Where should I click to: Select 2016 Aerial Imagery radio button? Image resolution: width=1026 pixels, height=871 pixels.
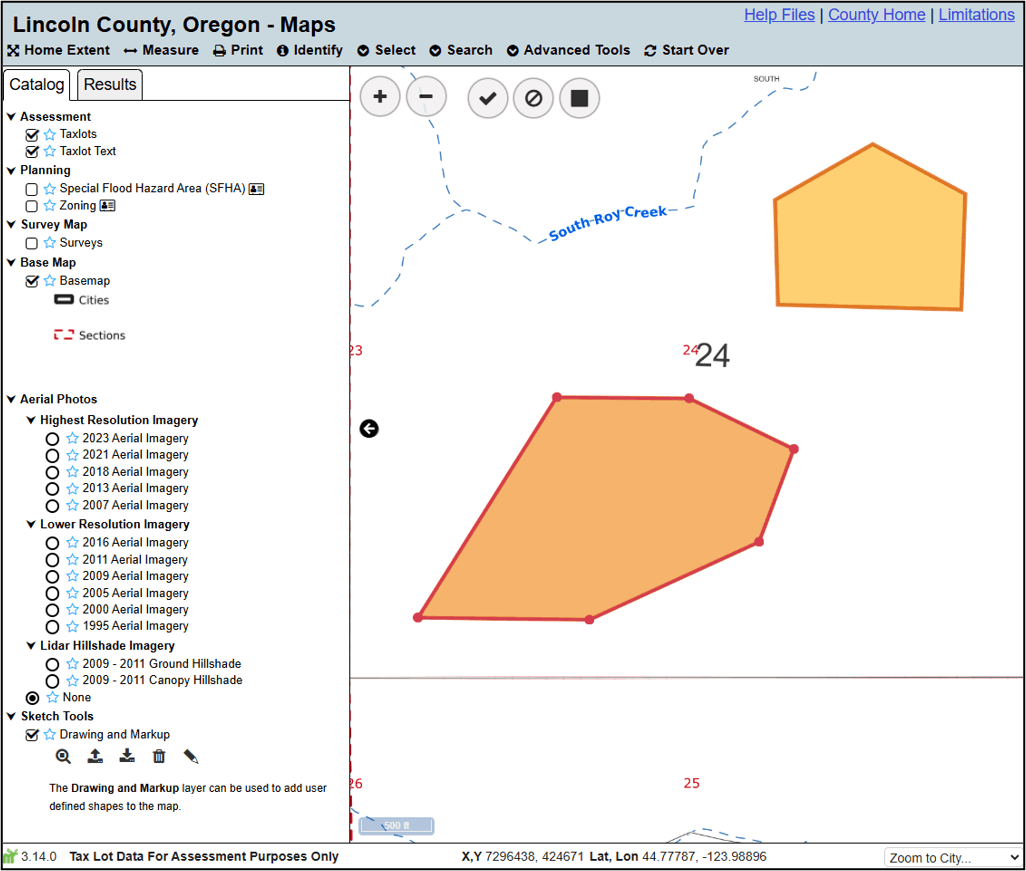(x=52, y=543)
